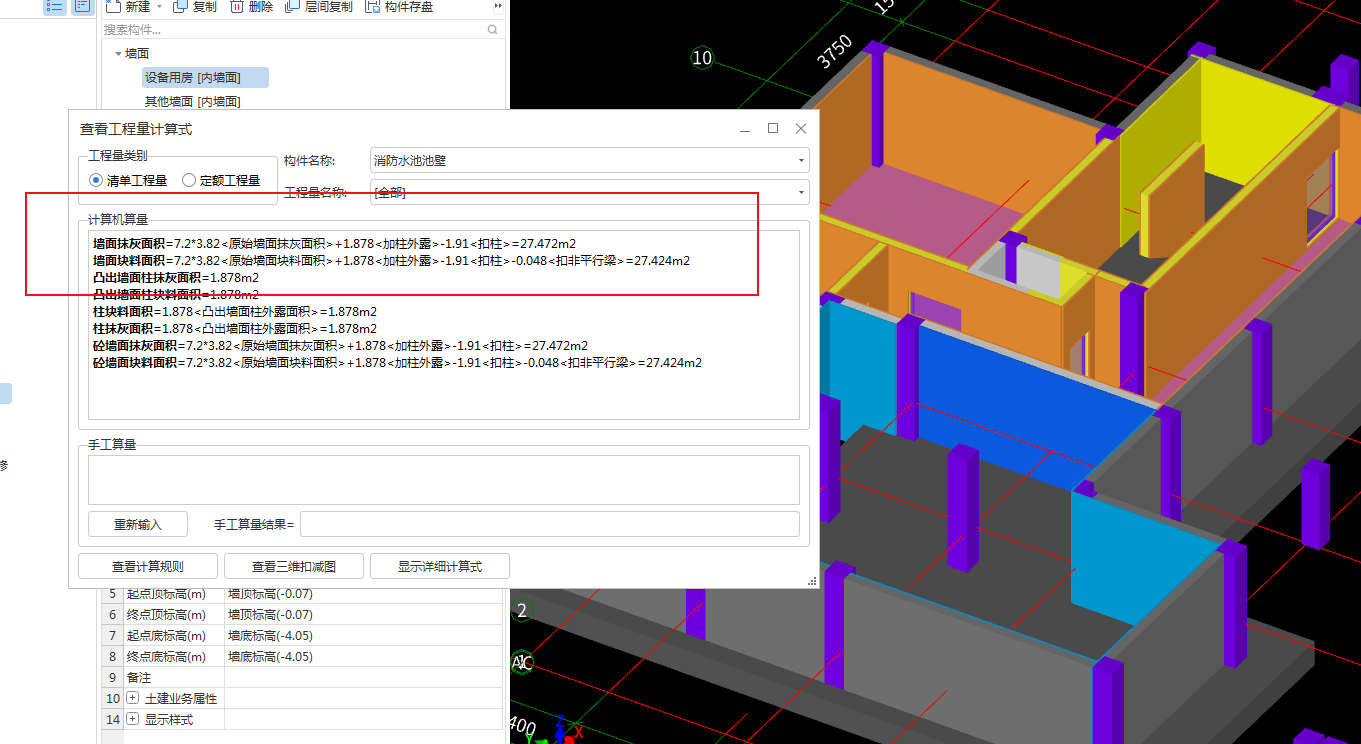The width and height of the screenshot is (1361, 744).
Task: Collapse the 墙面 tree node
Action: 118,54
